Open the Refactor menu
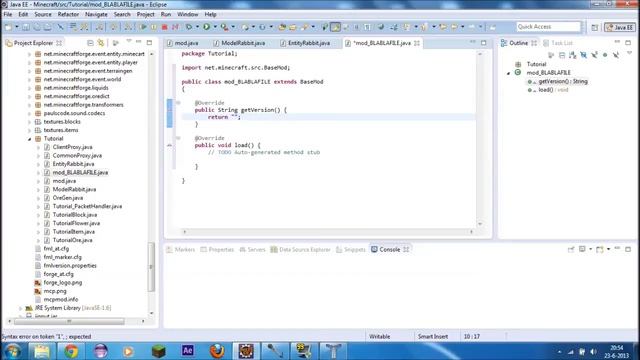 [x=68, y=14]
